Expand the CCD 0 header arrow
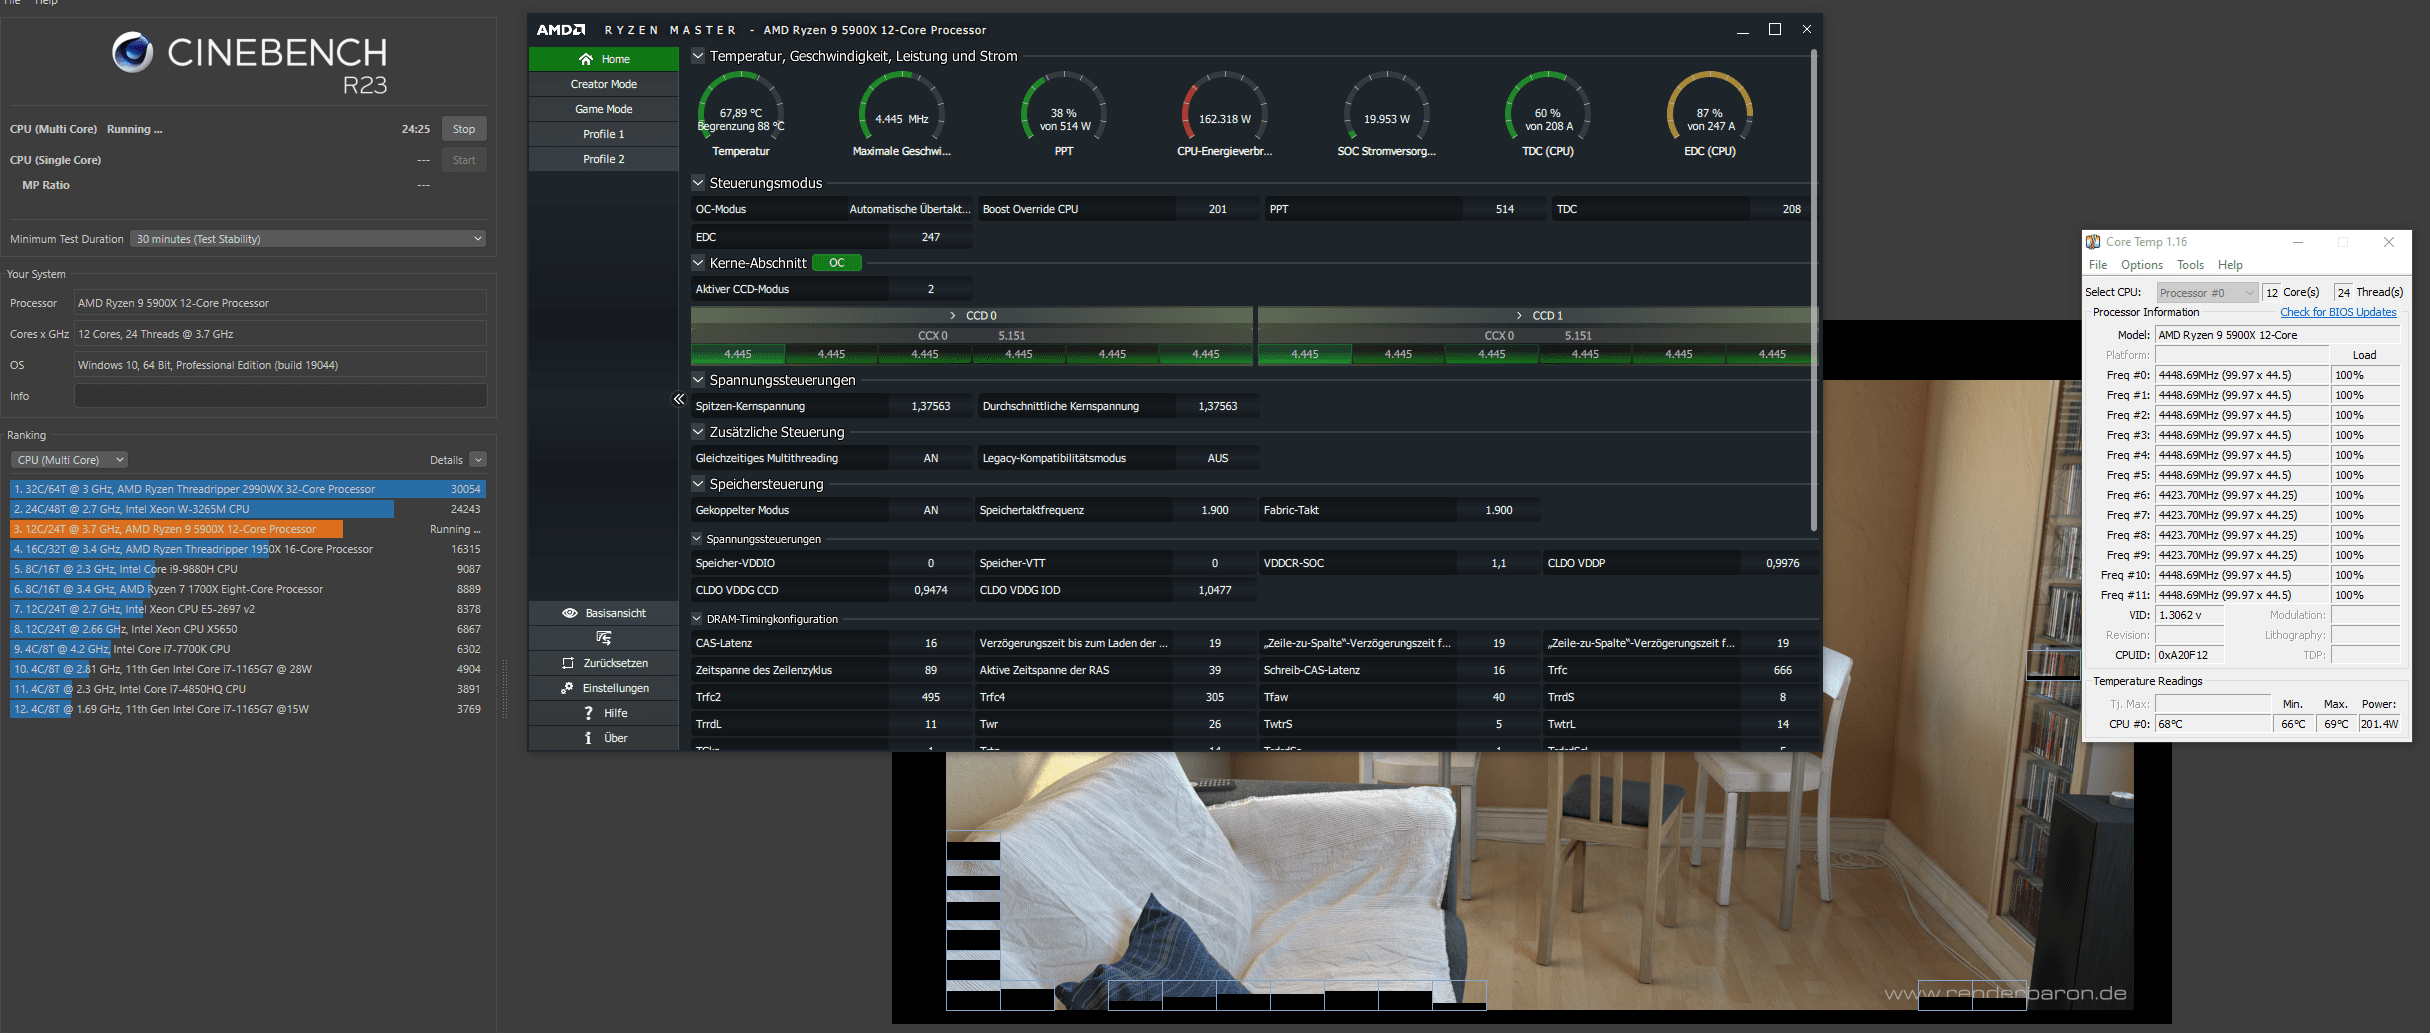This screenshot has width=2430, height=1033. [x=953, y=316]
